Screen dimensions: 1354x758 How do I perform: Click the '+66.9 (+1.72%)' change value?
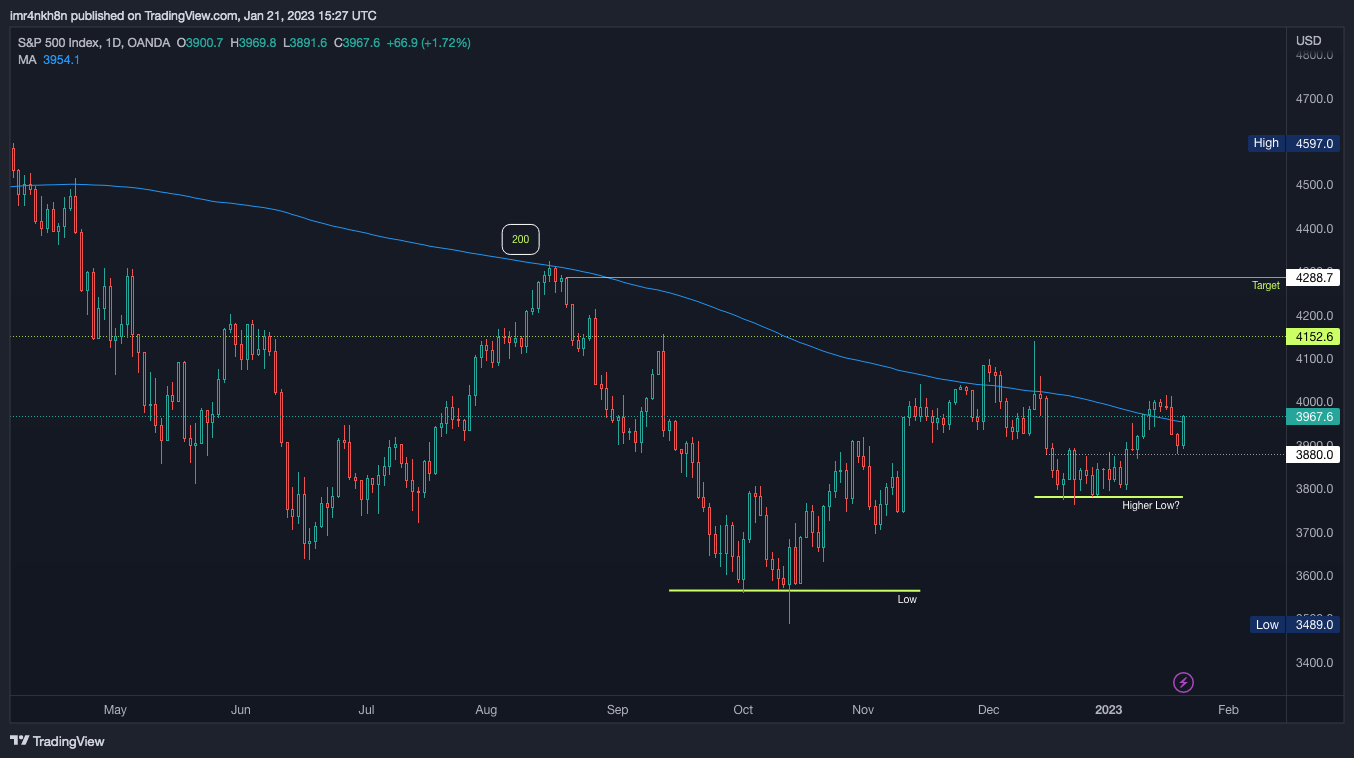(429, 43)
